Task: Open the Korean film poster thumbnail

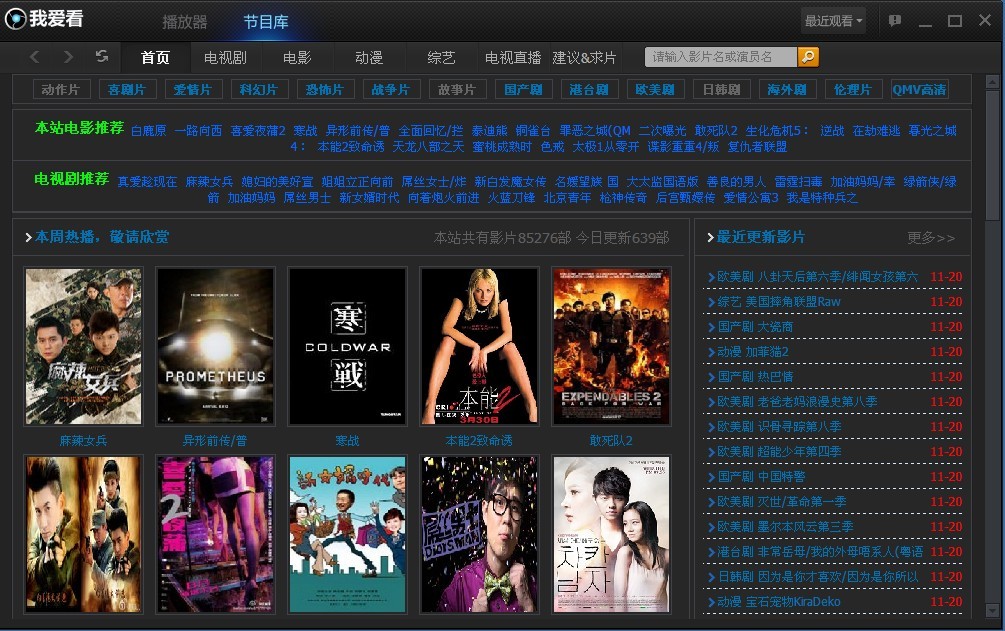Action: click(611, 534)
